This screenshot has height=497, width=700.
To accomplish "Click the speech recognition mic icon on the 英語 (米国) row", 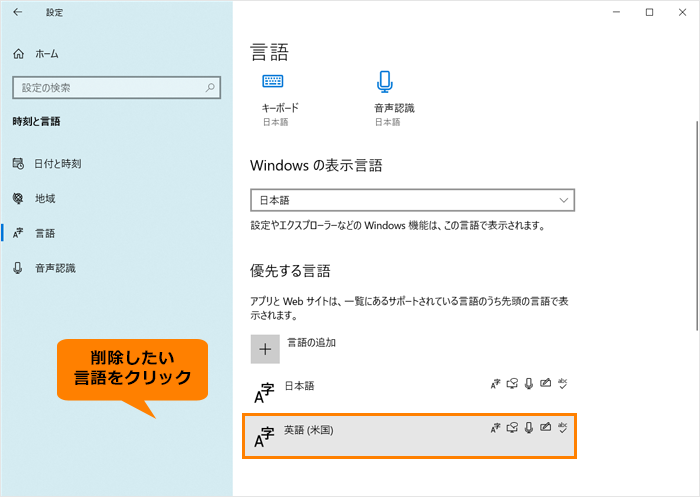I will point(529,428).
